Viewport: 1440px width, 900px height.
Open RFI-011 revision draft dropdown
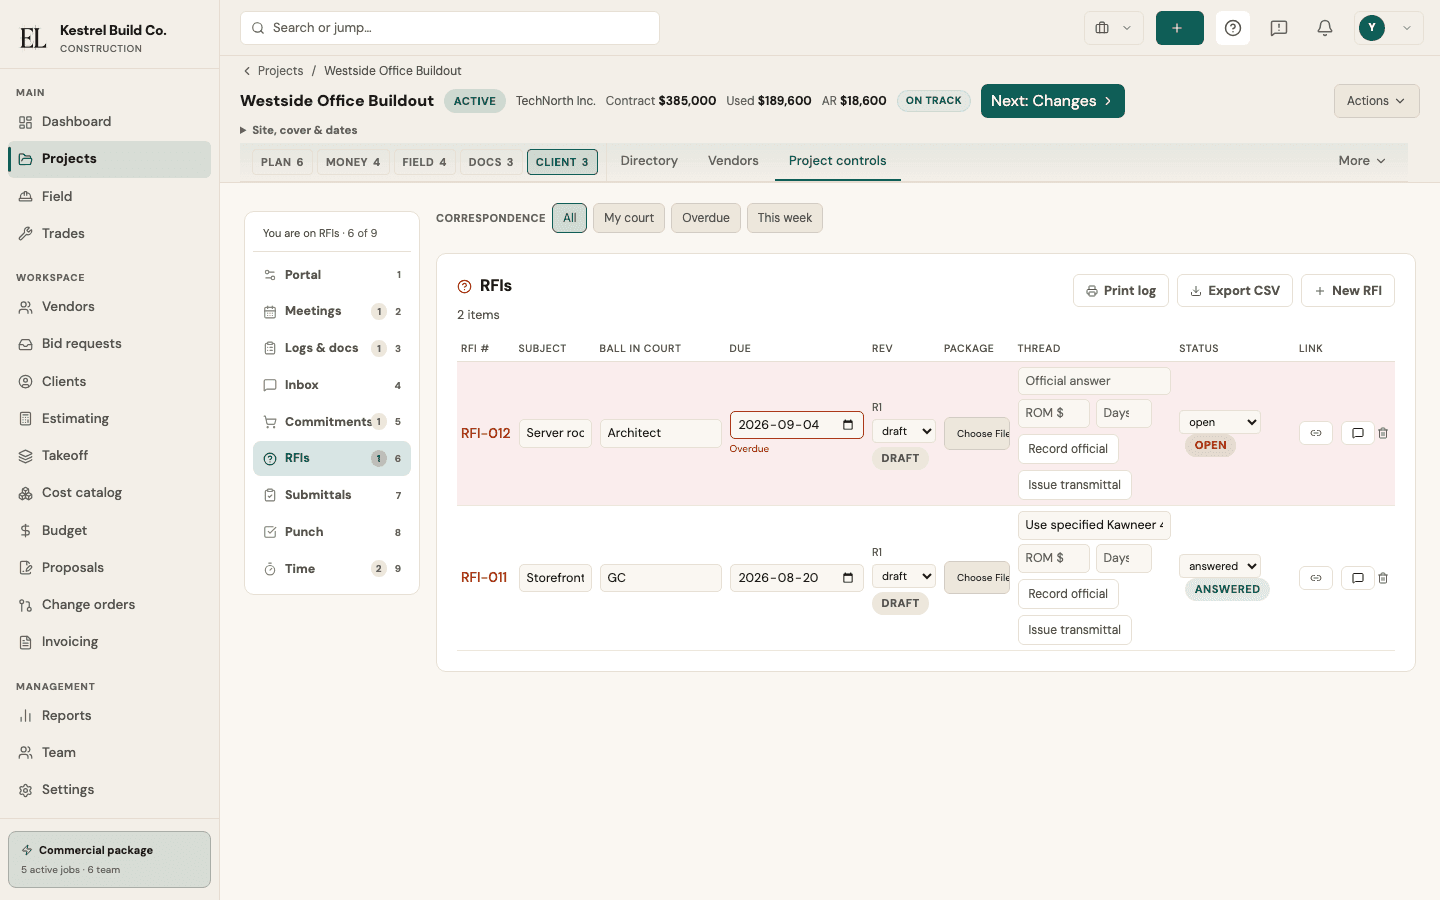904,577
